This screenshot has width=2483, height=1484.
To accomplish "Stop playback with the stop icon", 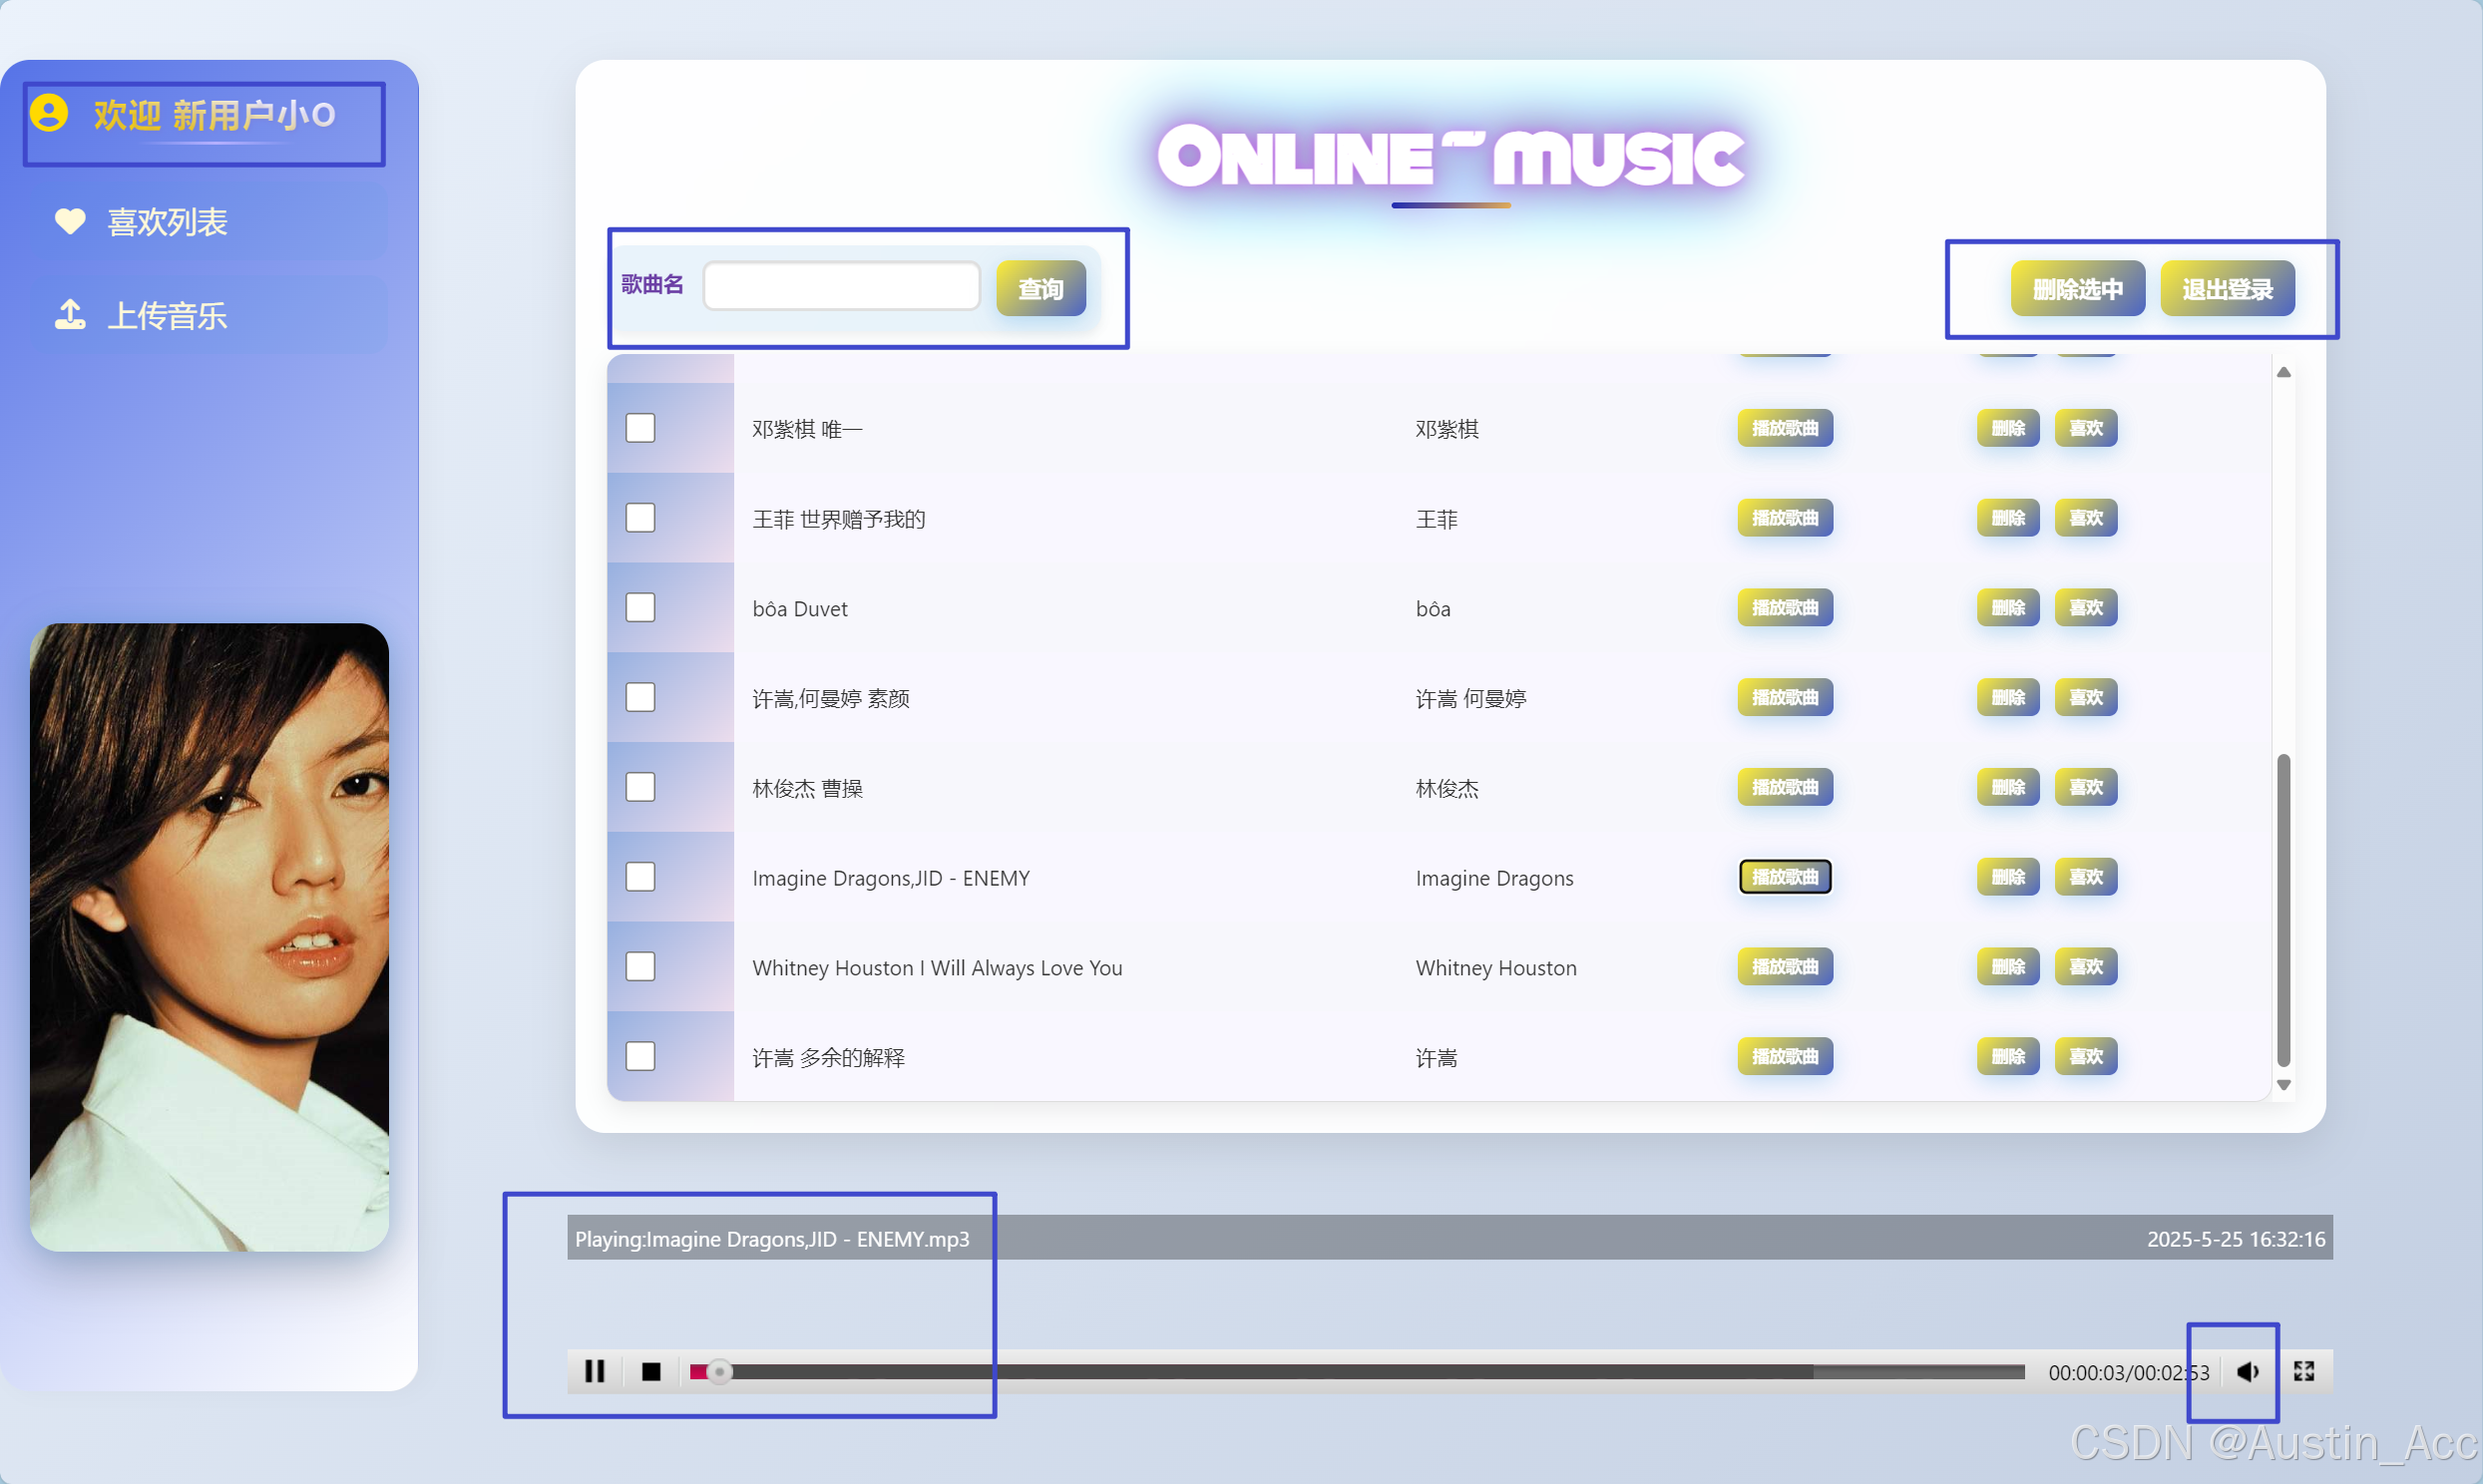I will (651, 1371).
